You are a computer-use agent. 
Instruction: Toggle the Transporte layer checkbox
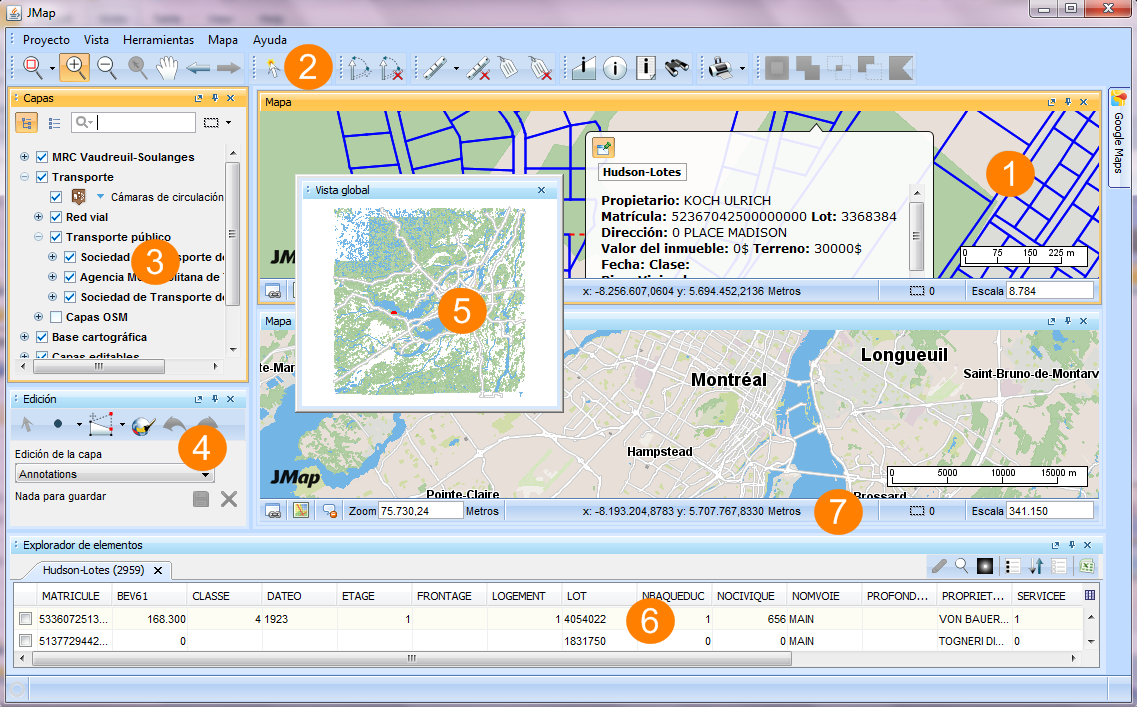pos(42,177)
